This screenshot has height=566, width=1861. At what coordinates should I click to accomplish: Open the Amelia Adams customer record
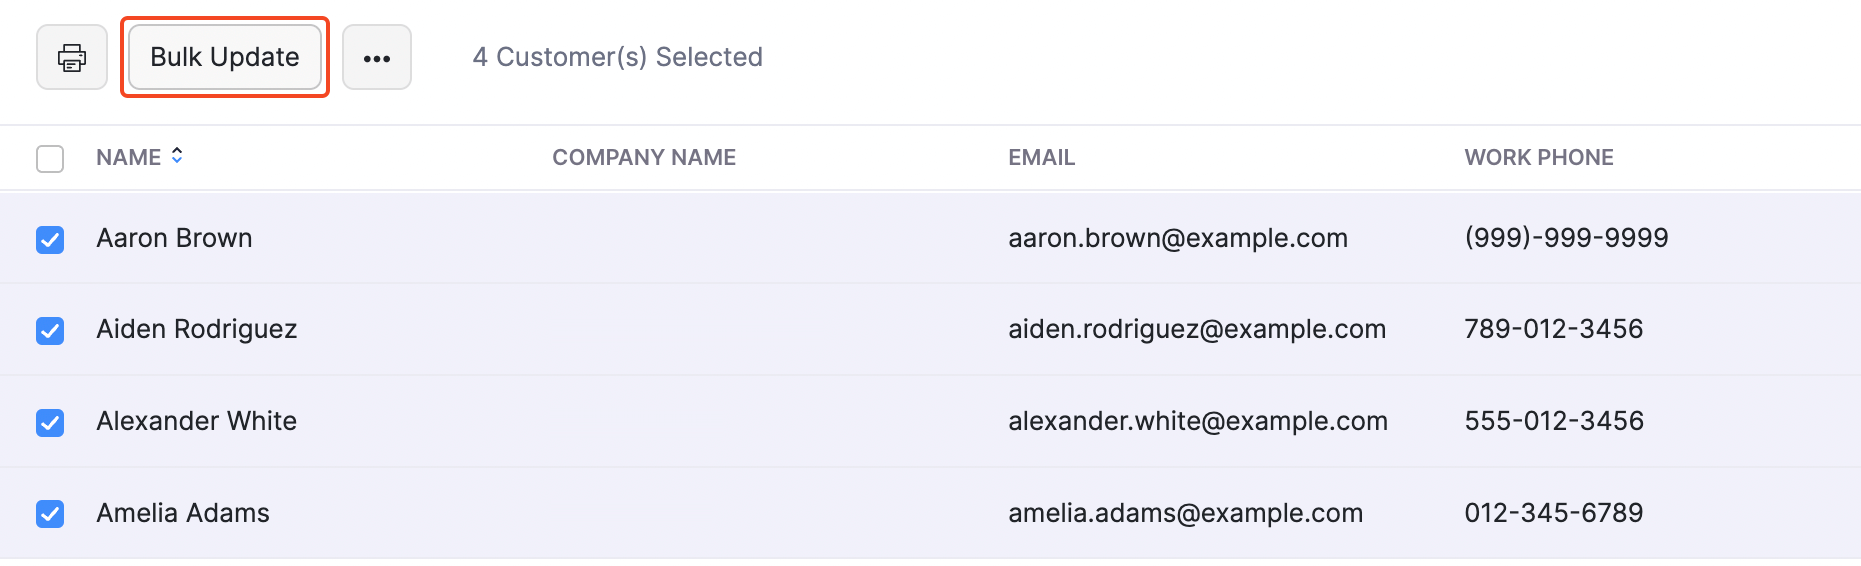point(183,514)
